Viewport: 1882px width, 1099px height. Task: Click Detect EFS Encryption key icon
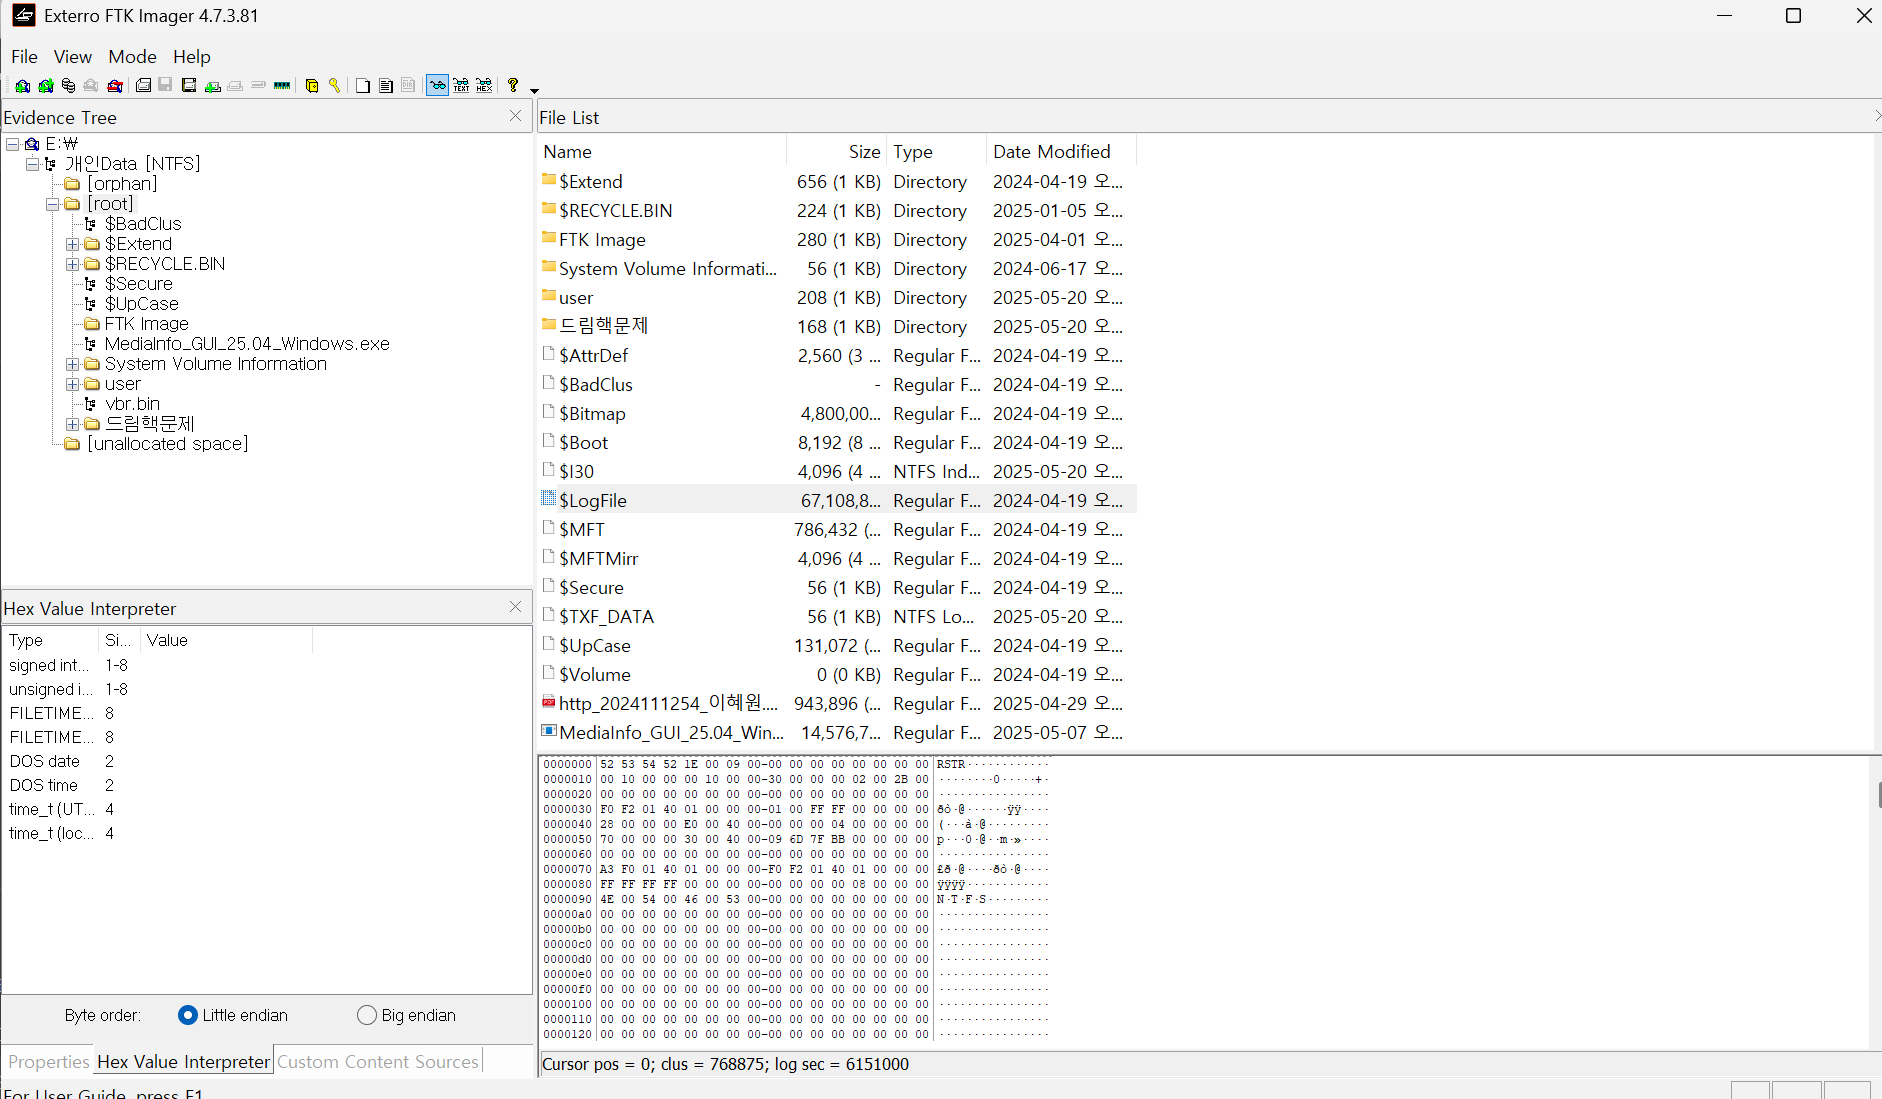pyautogui.click(x=334, y=86)
